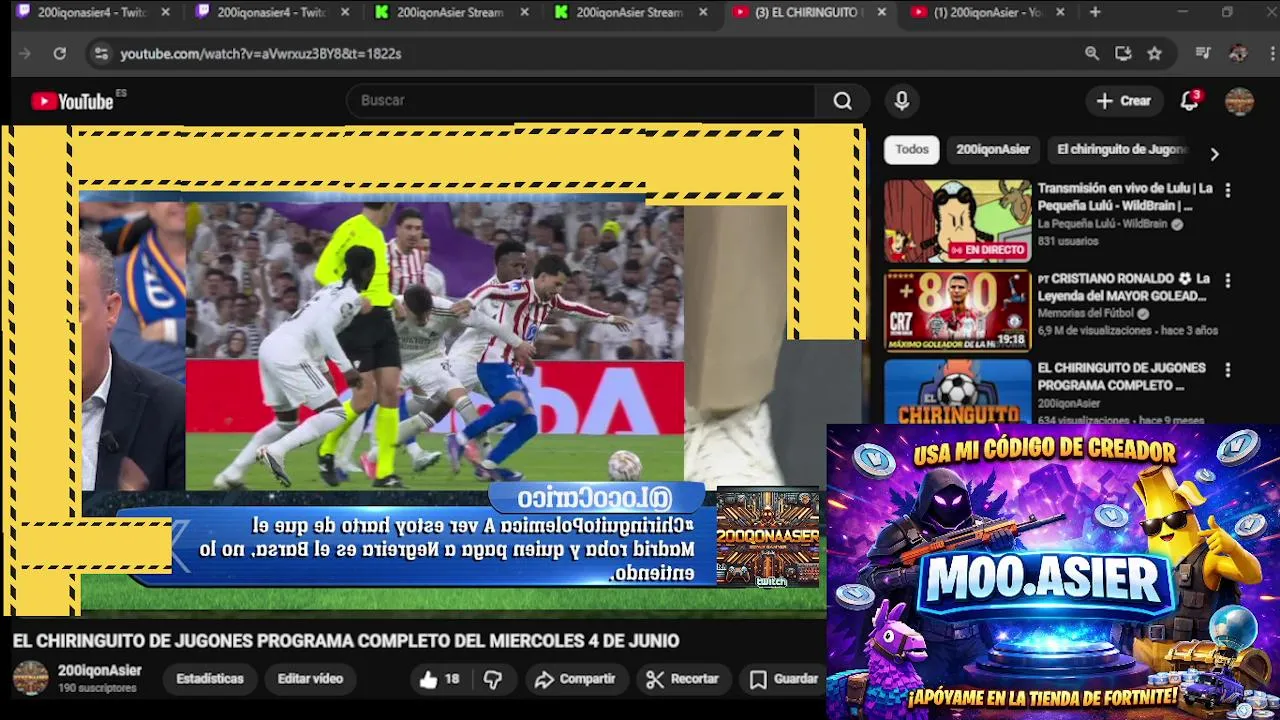
Task: Start voice search with microphone icon
Action: 901,100
